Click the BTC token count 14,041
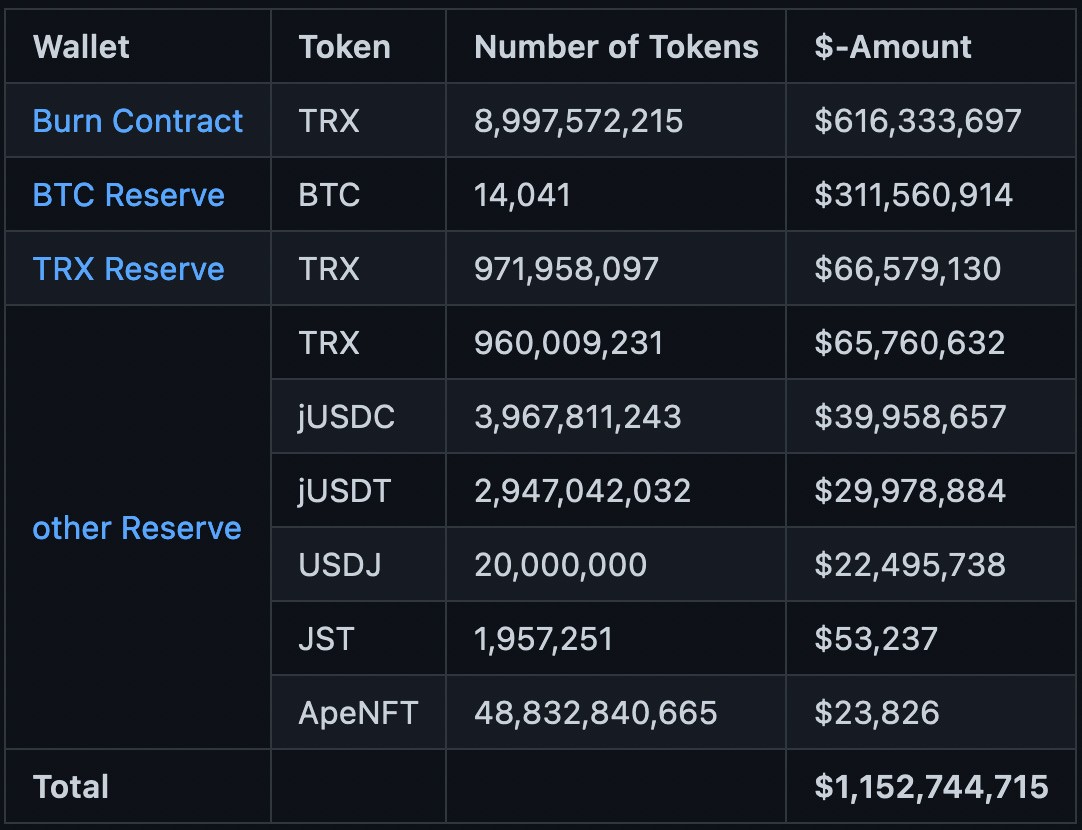 (522, 195)
